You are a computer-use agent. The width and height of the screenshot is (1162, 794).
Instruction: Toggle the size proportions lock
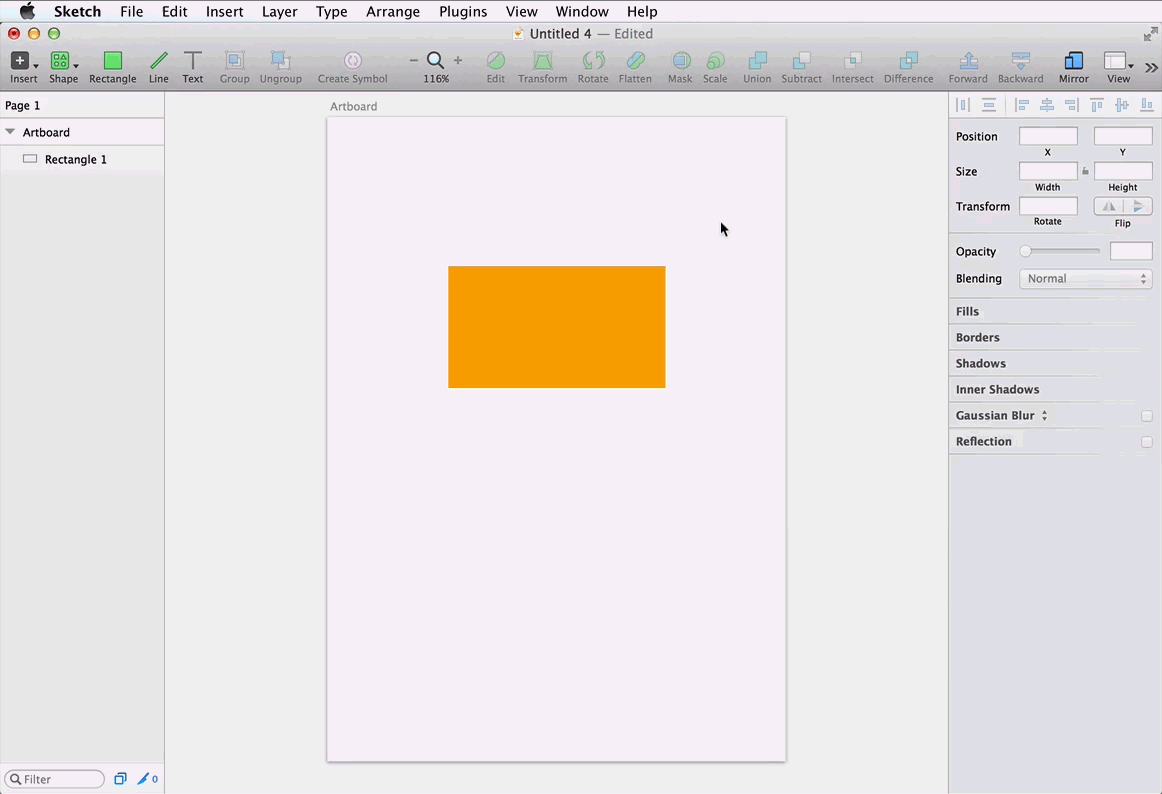tap(1085, 172)
